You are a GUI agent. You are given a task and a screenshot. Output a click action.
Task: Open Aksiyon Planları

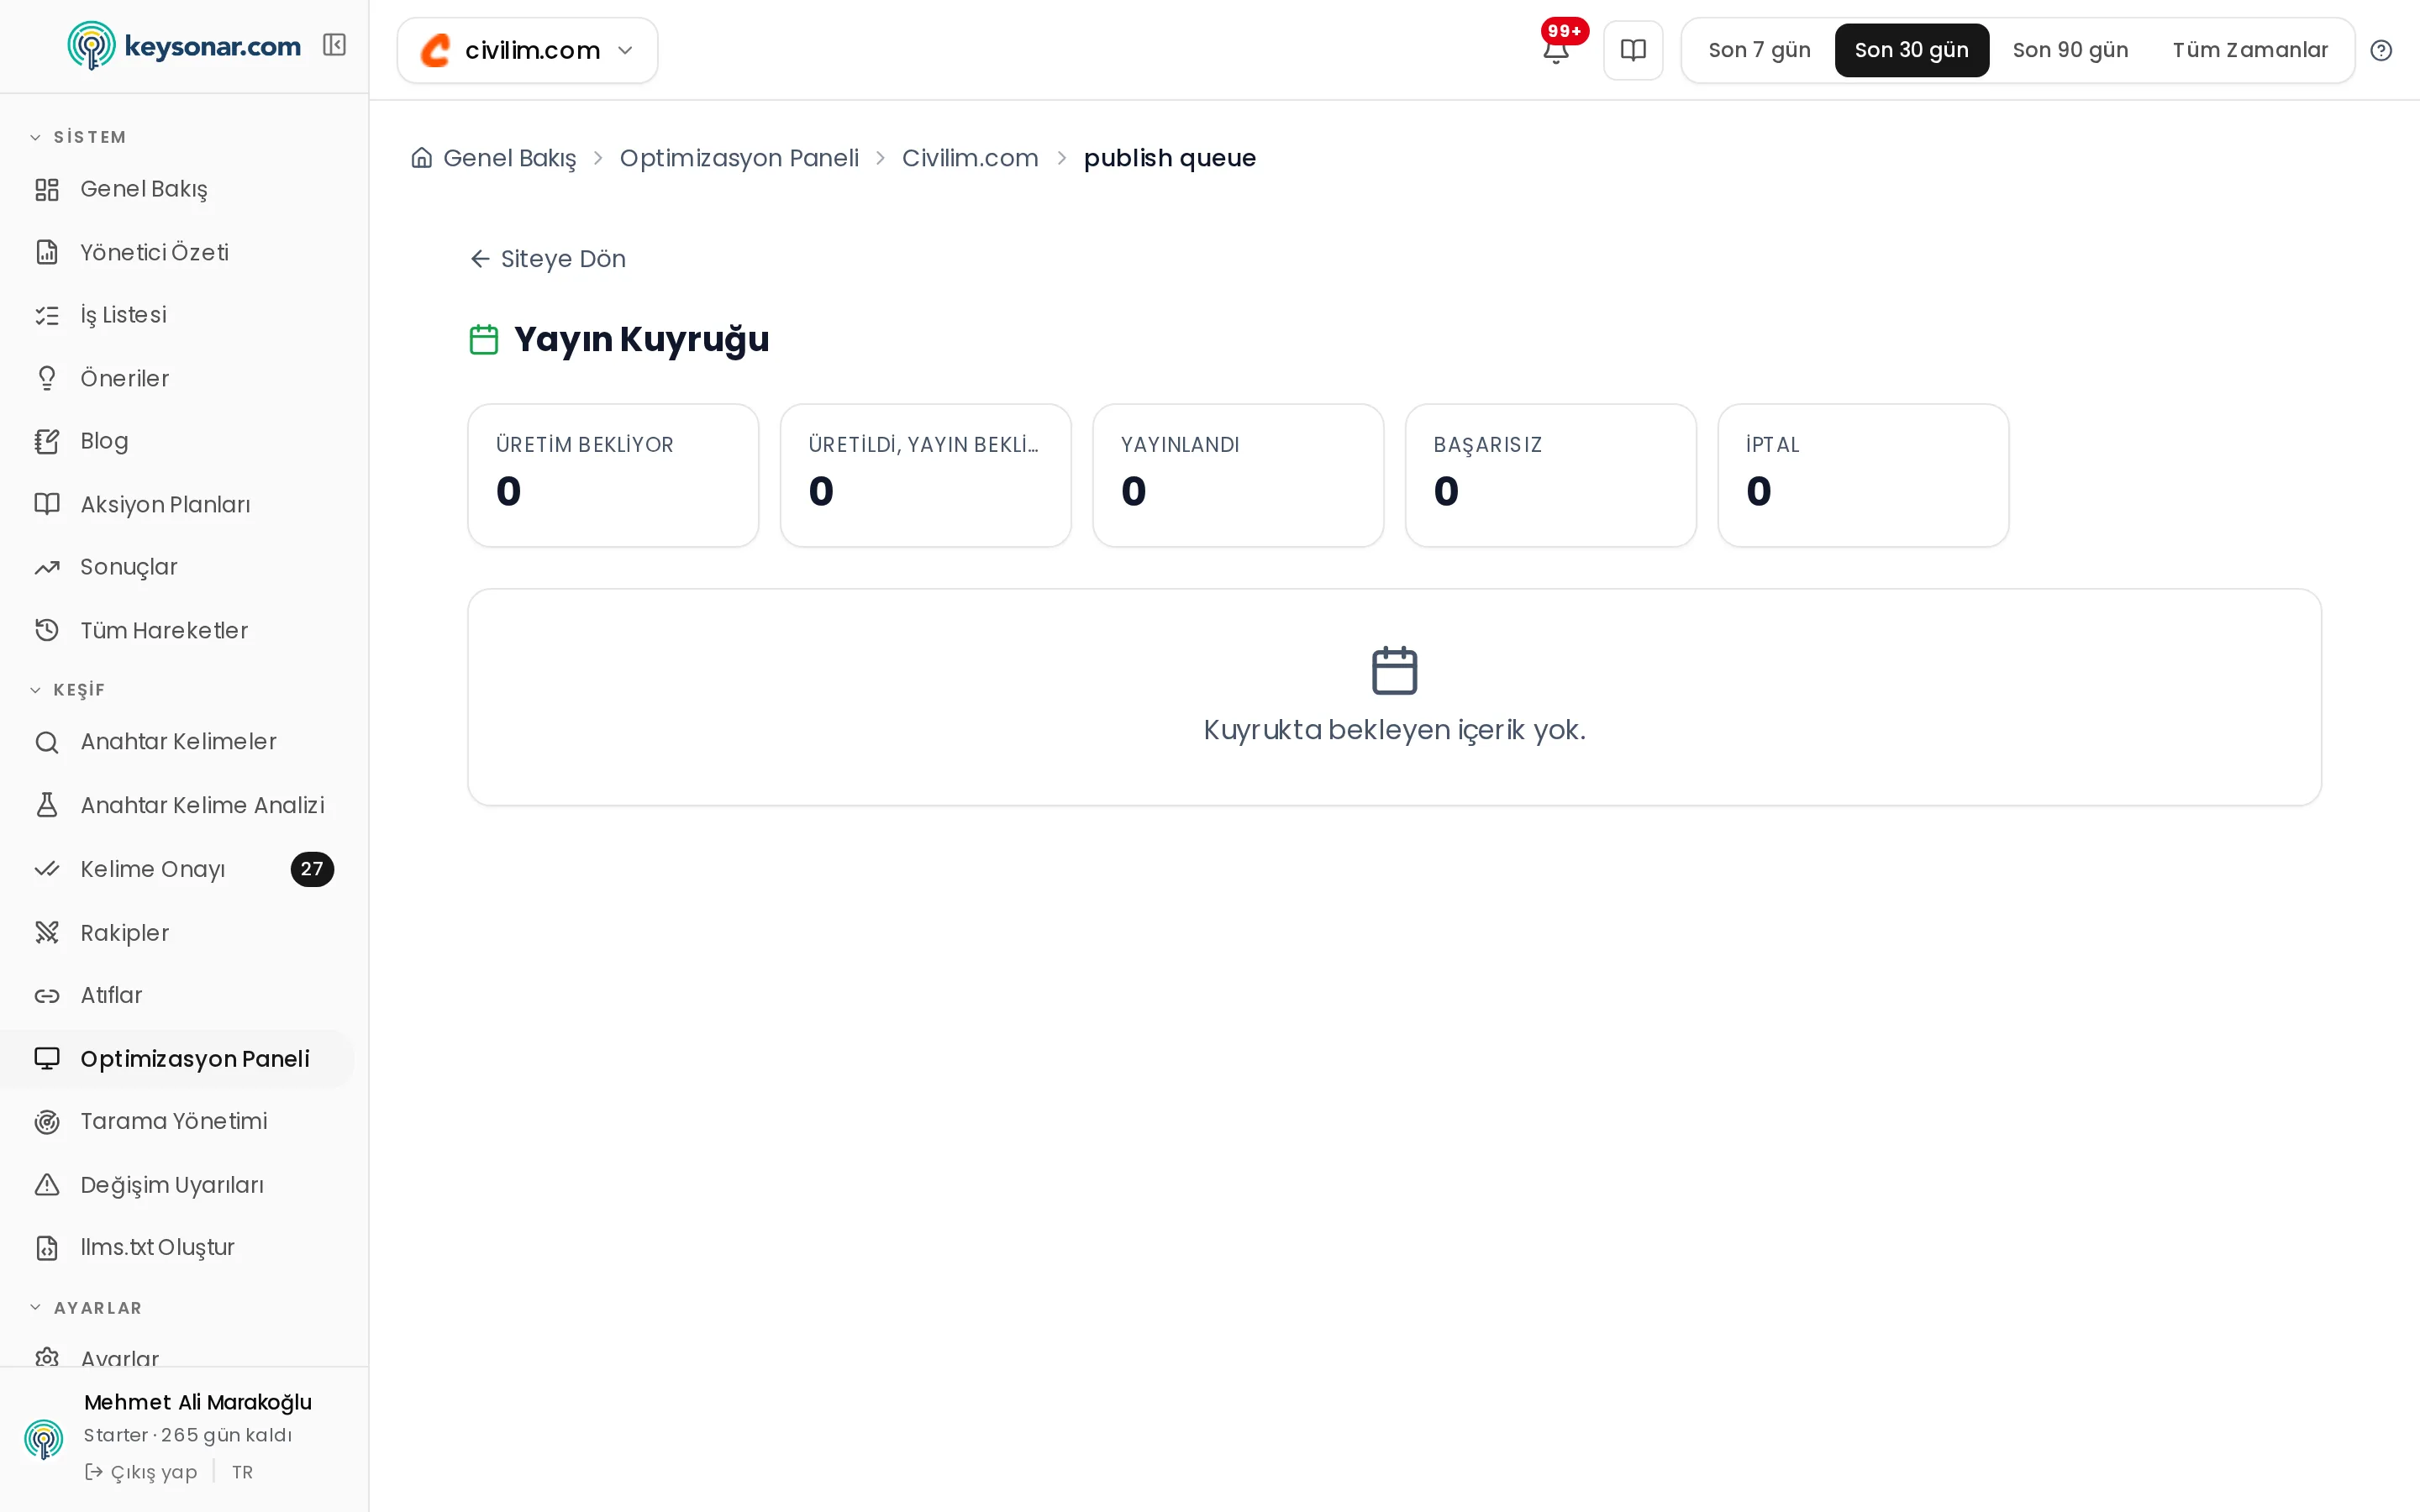[x=177, y=504]
